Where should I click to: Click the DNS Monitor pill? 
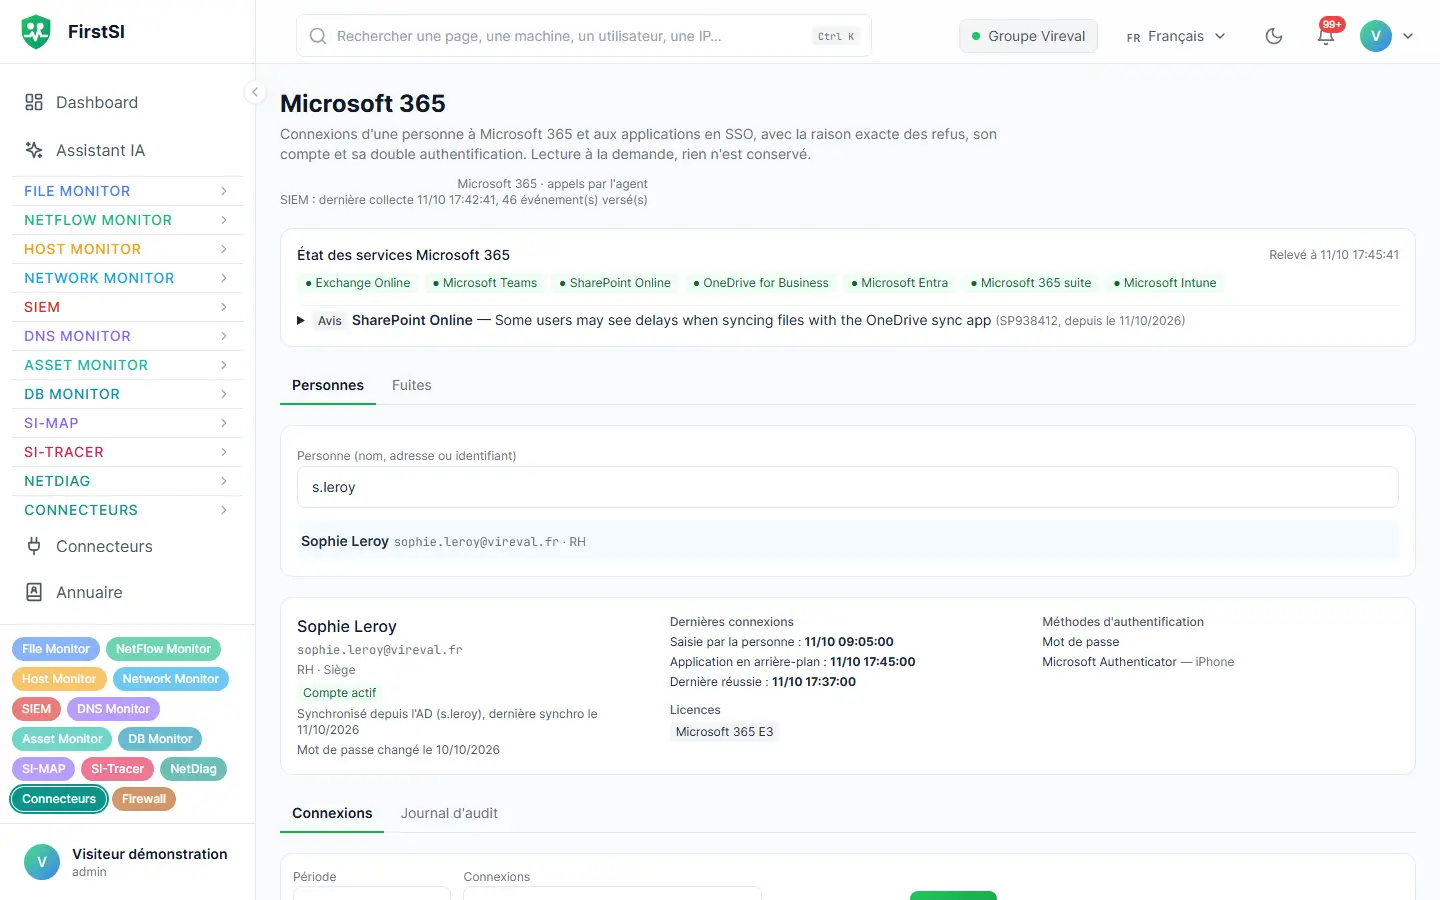tap(113, 709)
